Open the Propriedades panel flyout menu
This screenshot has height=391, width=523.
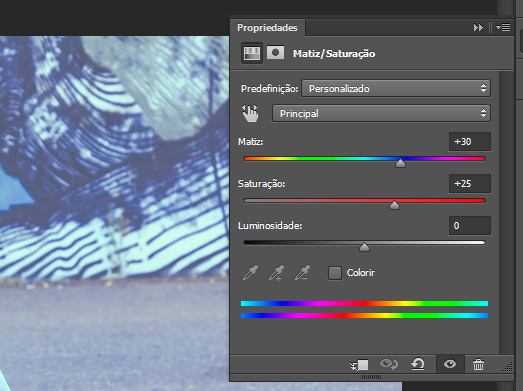503,27
